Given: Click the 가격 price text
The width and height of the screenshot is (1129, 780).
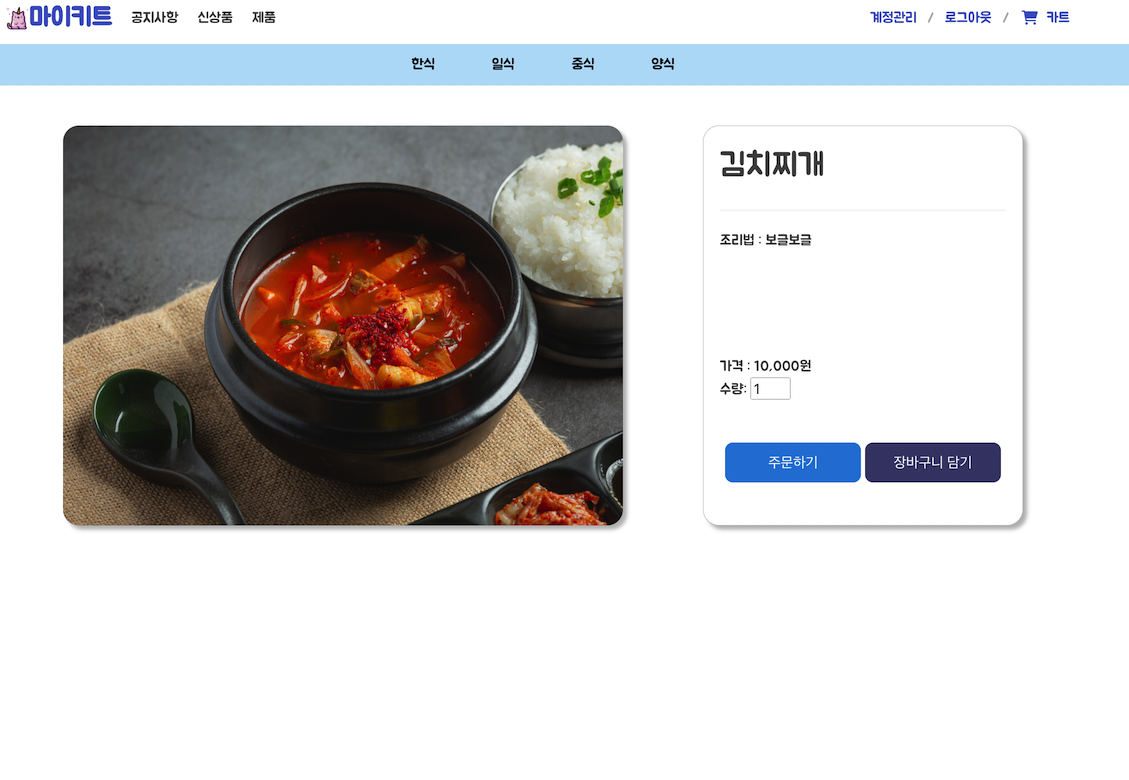Looking at the screenshot, I should [764, 366].
